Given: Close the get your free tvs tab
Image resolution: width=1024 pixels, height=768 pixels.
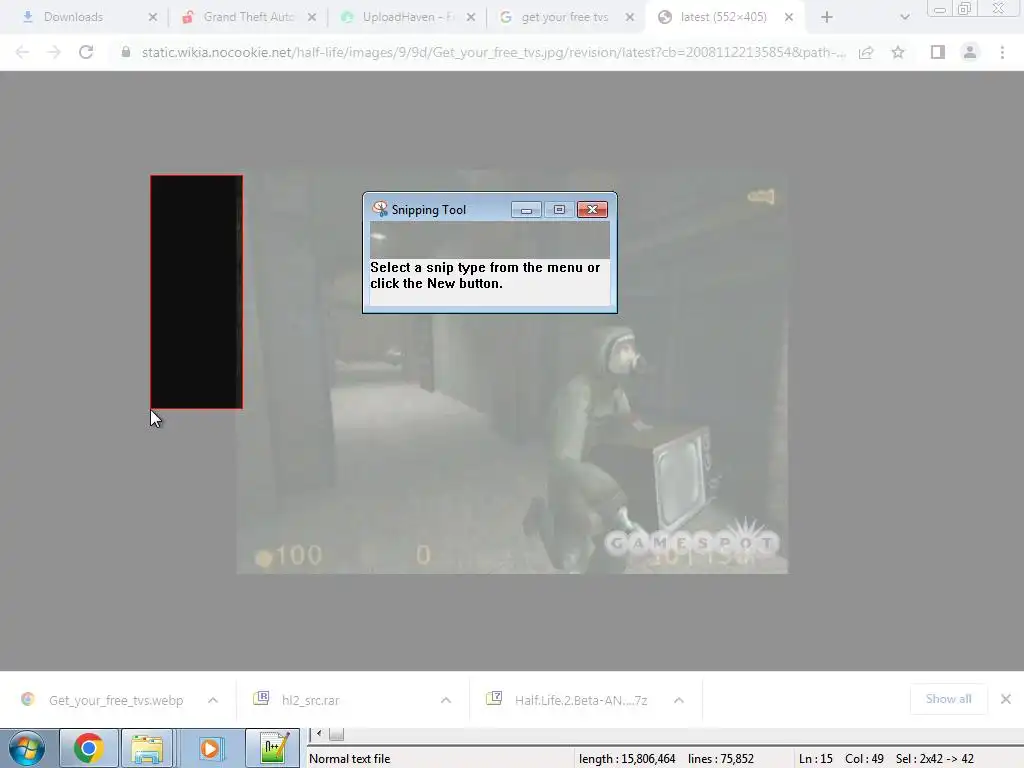Looking at the screenshot, I should click(630, 18).
